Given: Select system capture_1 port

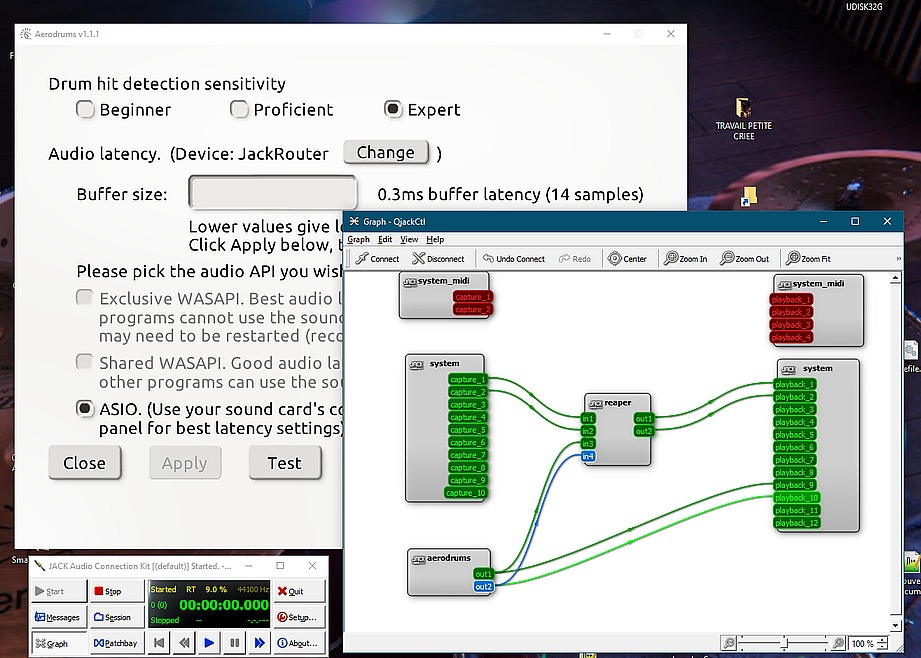Looking at the screenshot, I should point(468,380).
